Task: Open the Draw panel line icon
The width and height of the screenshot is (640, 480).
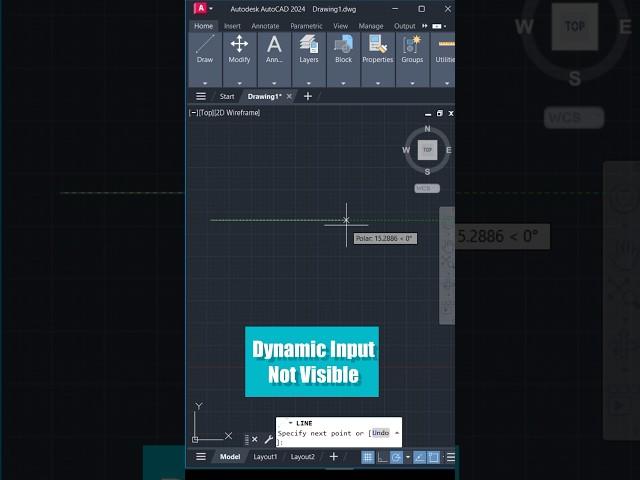Action: pos(205,44)
